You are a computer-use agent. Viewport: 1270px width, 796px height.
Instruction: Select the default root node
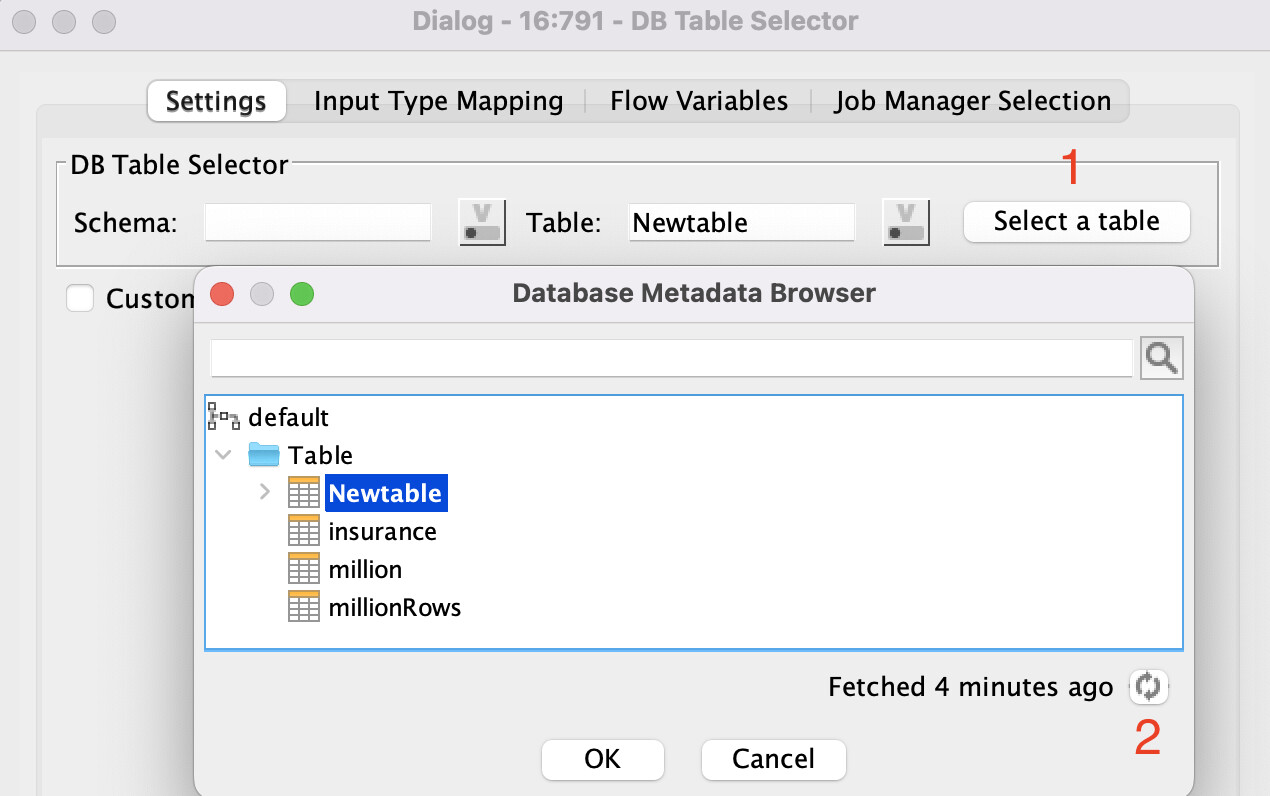pyautogui.click(x=288, y=417)
